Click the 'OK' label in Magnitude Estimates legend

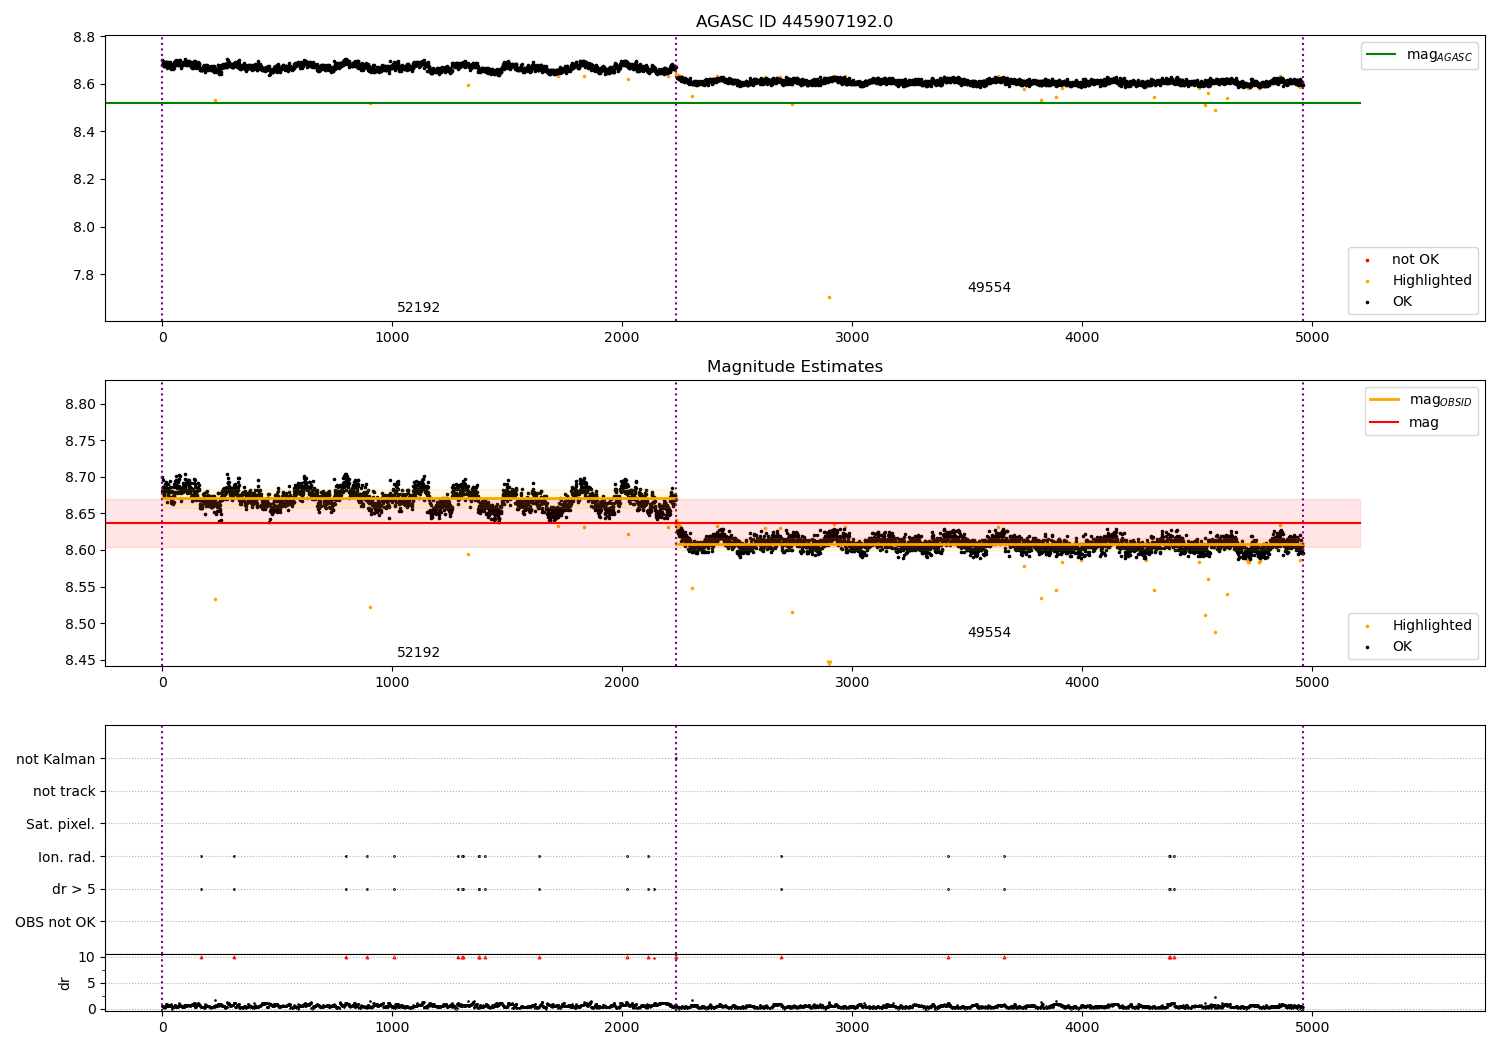coord(1402,647)
